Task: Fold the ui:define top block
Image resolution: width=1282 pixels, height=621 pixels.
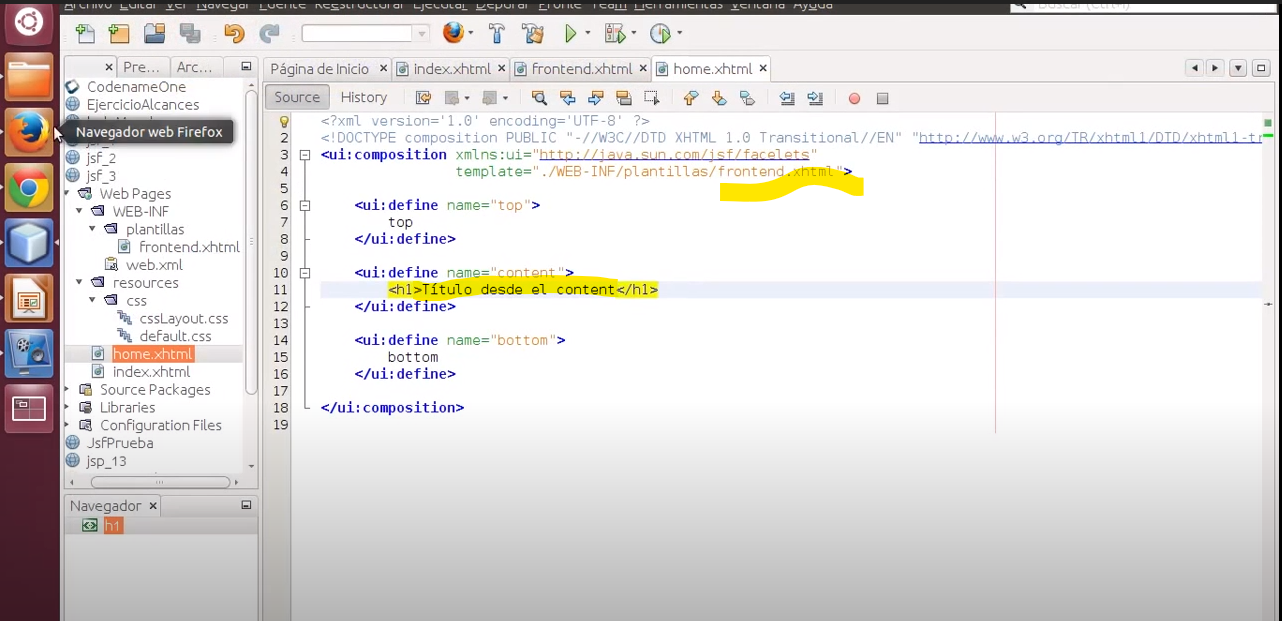Action: tap(305, 206)
